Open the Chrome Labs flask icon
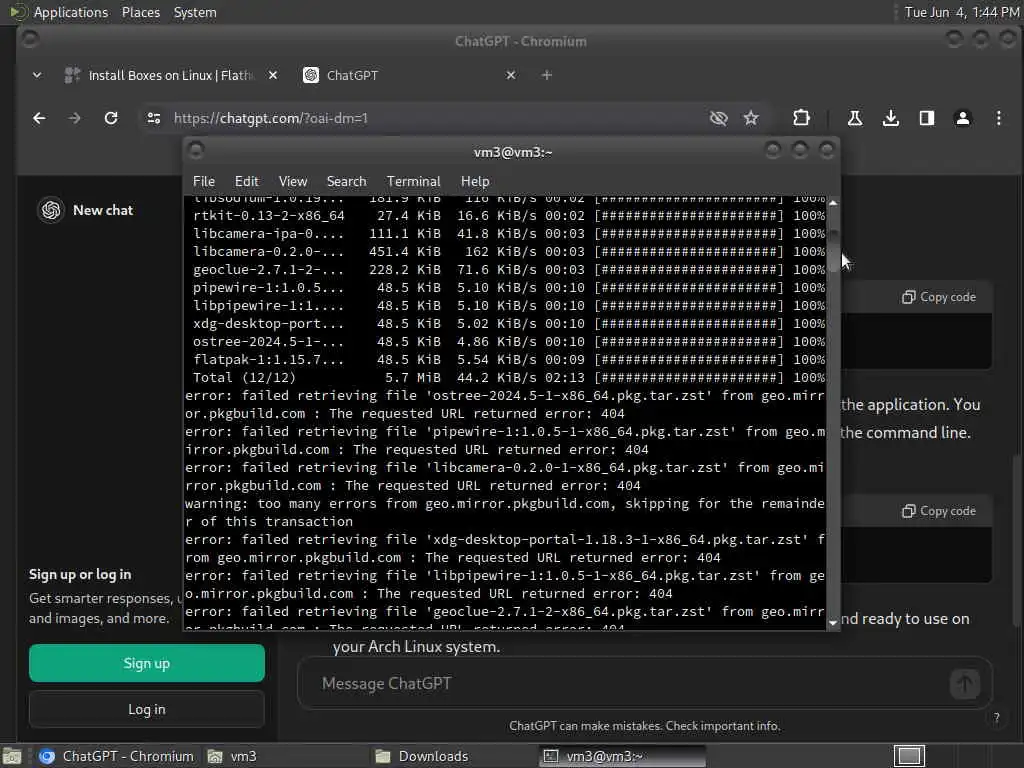This screenshot has width=1024, height=768. click(854, 118)
